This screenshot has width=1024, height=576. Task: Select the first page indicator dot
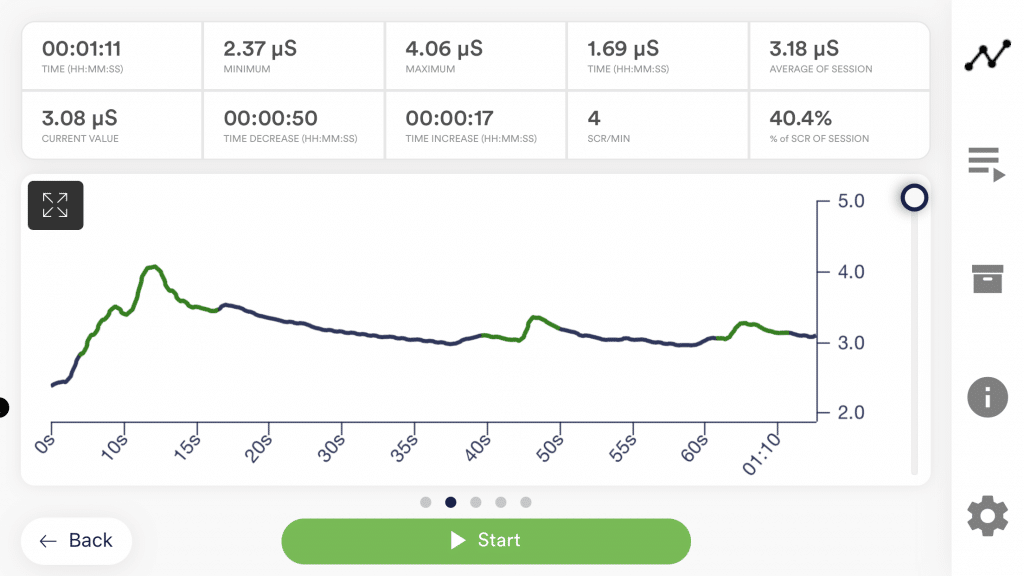[x=426, y=502]
